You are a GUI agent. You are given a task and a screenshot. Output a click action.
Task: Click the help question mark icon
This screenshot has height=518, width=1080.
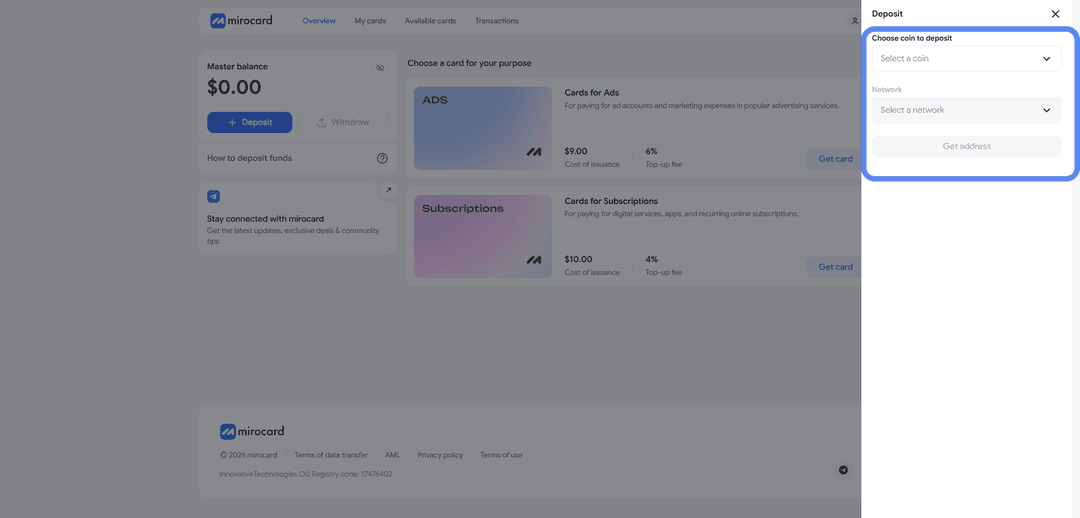[382, 158]
